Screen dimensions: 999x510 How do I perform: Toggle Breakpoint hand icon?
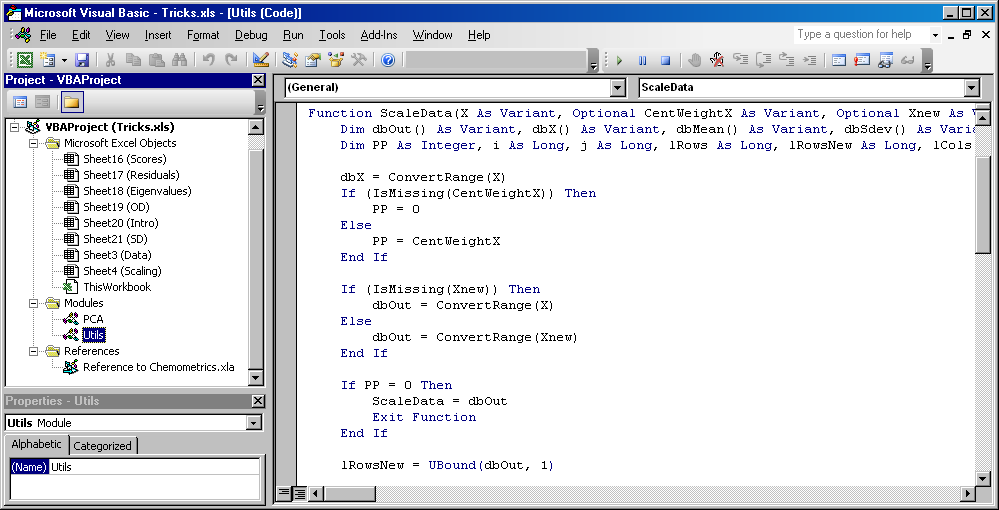pyautogui.click(x=694, y=60)
